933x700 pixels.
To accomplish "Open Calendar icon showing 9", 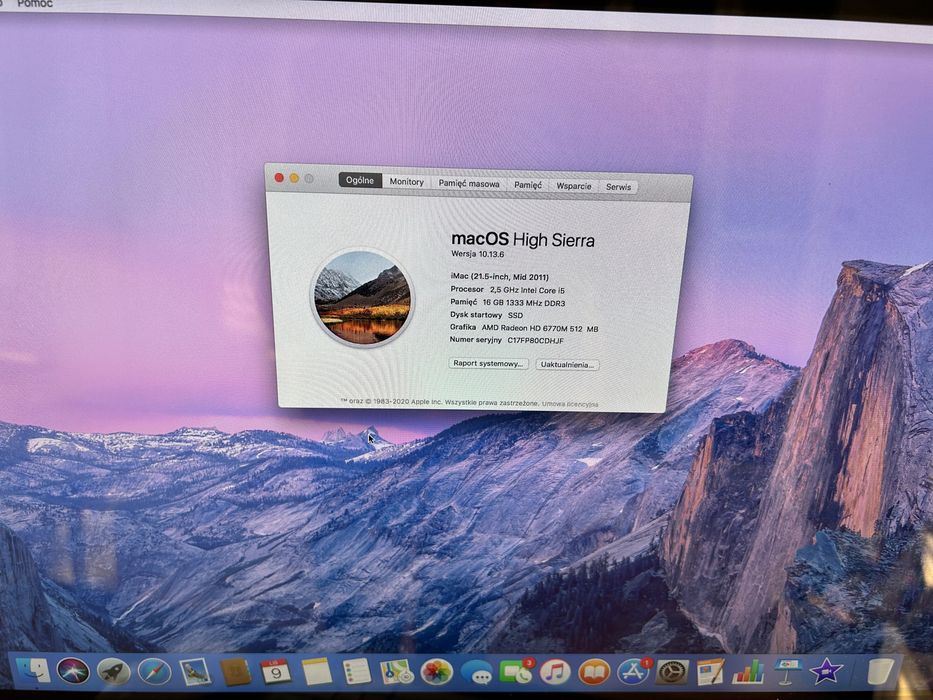I will [x=276, y=672].
